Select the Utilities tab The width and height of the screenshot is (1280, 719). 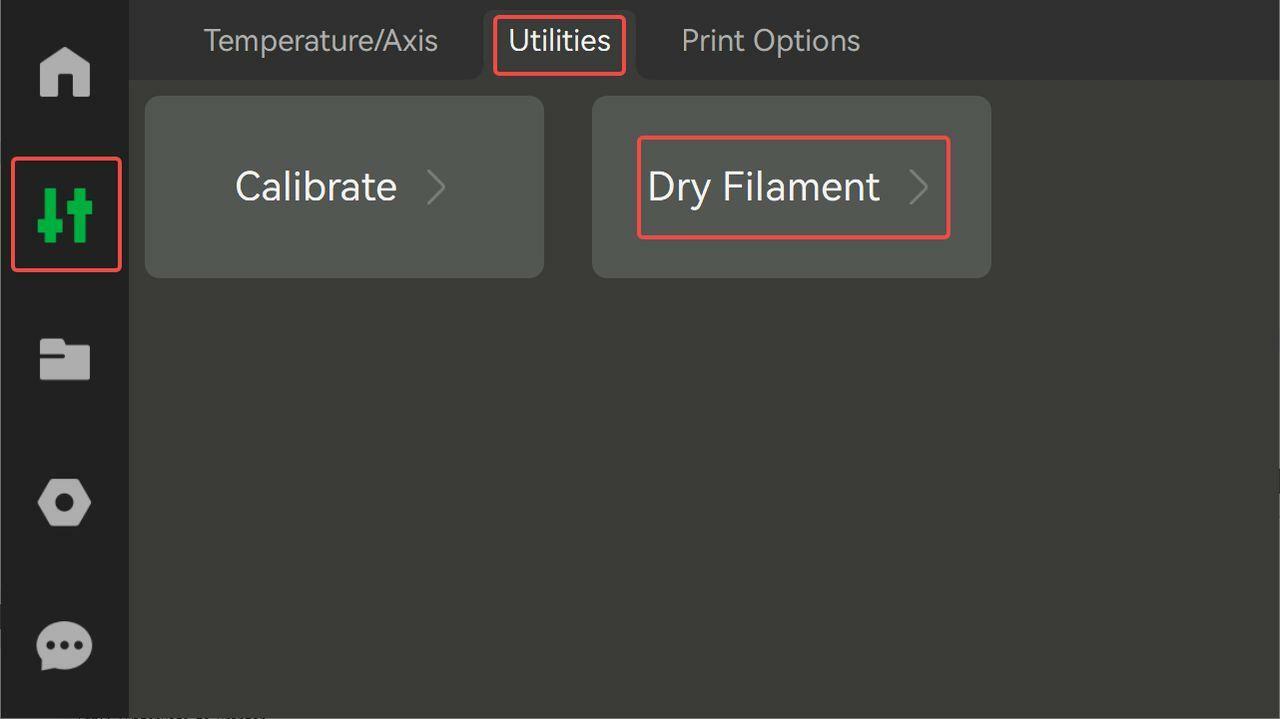(x=559, y=41)
